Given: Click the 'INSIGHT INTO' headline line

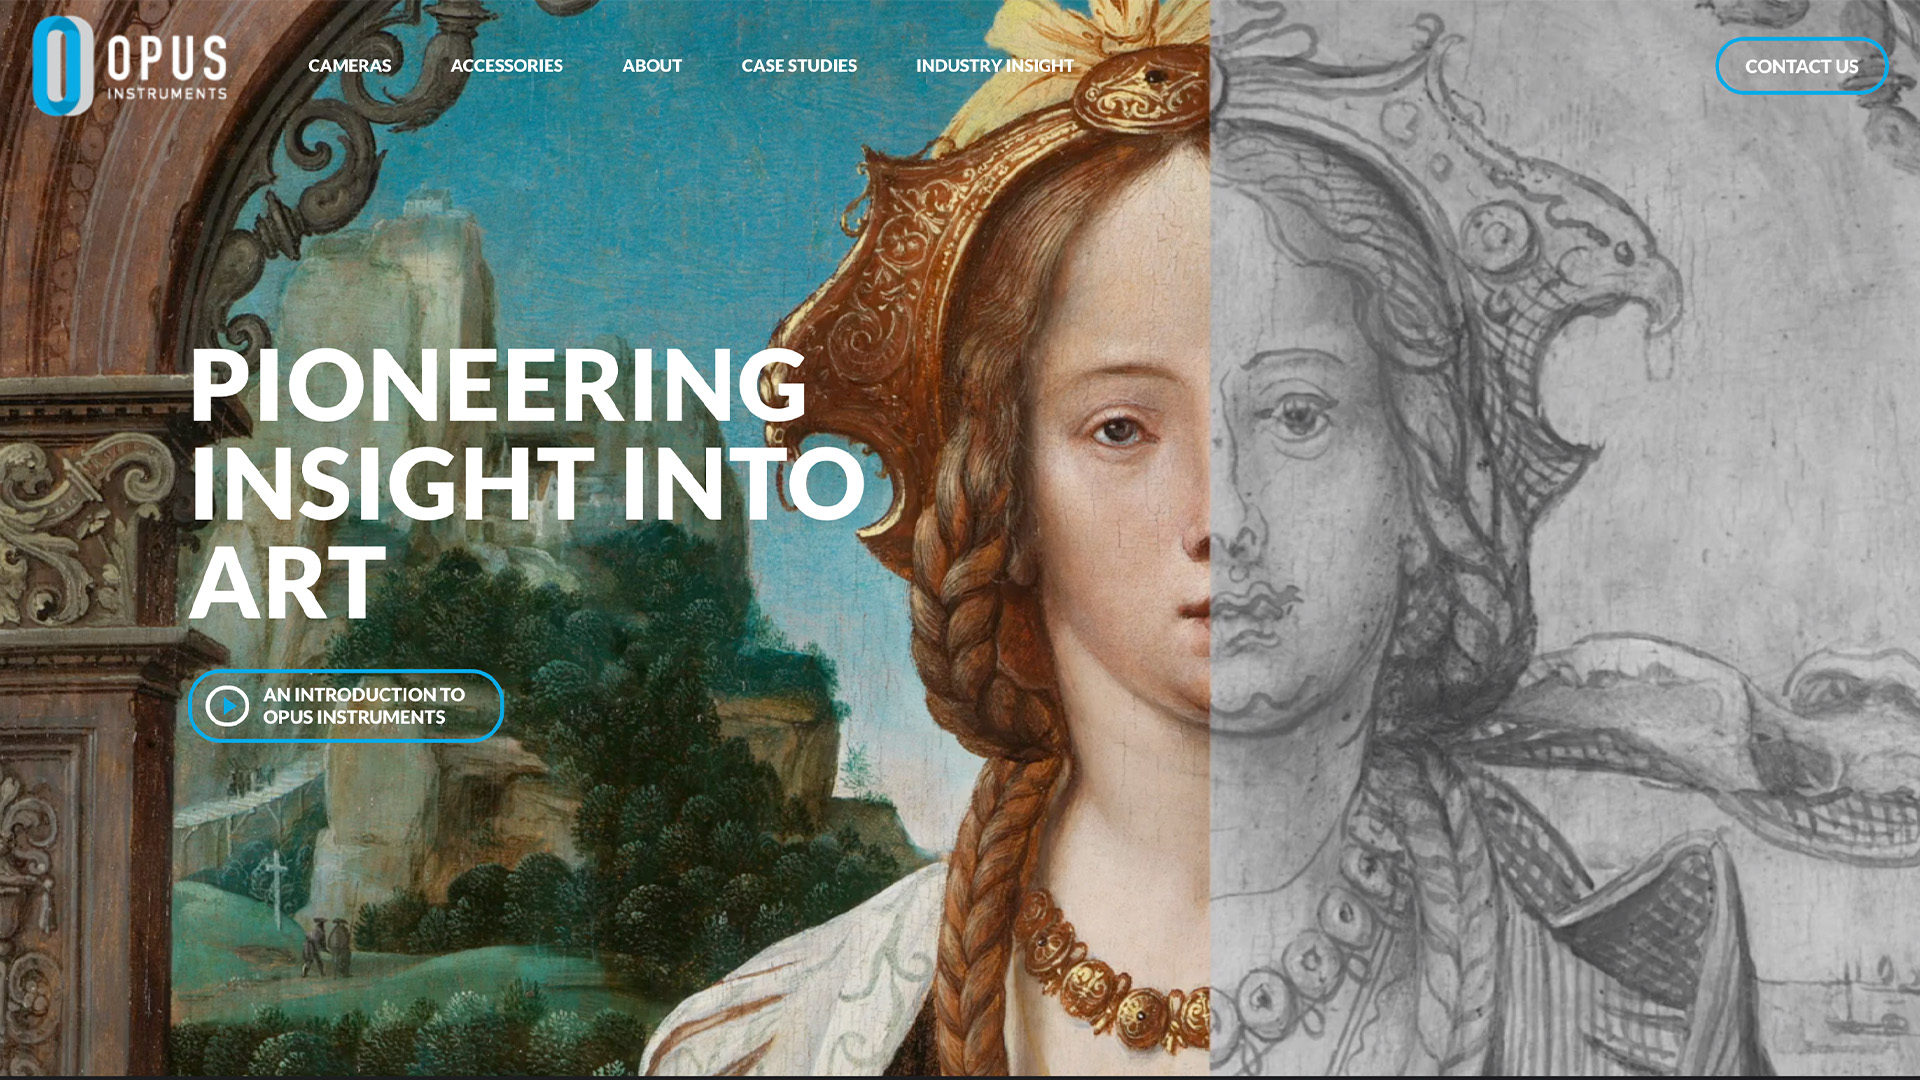Looking at the screenshot, I should [x=527, y=484].
